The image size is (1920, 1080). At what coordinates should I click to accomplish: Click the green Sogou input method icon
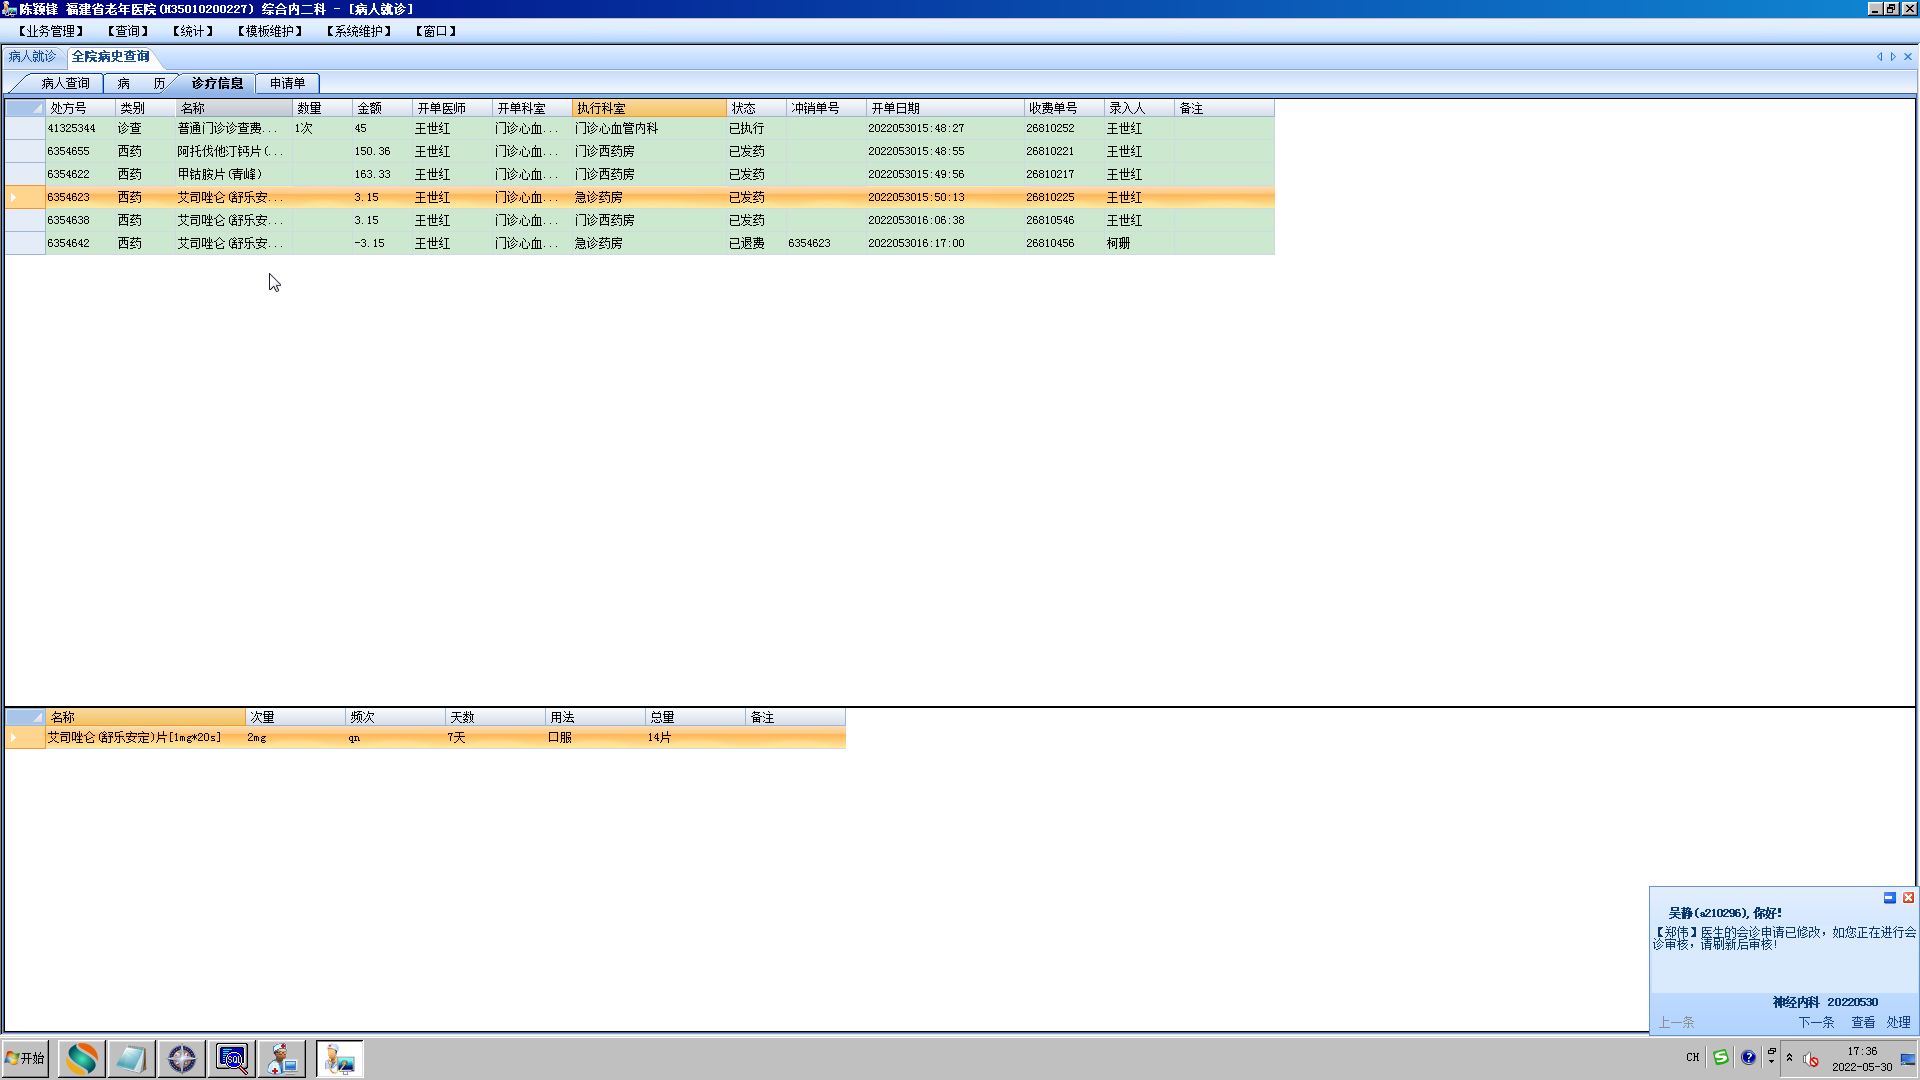(x=1721, y=1058)
